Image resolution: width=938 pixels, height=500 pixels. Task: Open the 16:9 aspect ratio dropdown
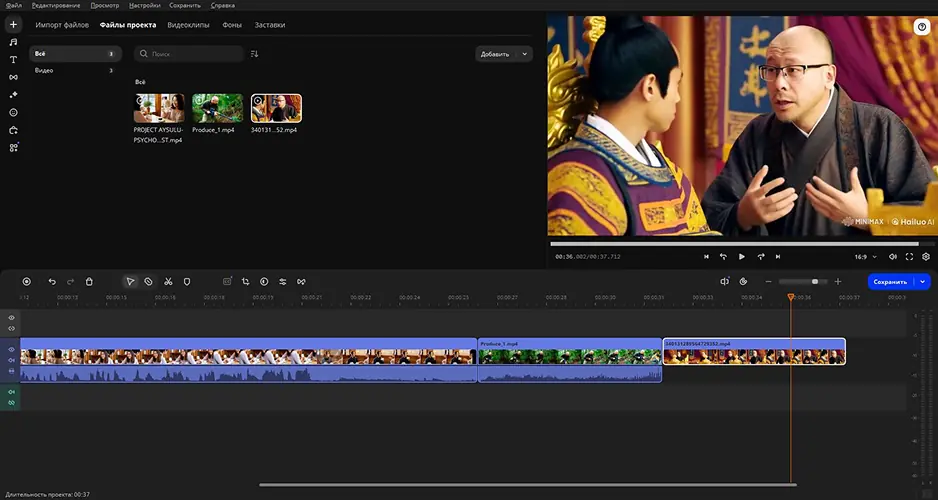866,257
